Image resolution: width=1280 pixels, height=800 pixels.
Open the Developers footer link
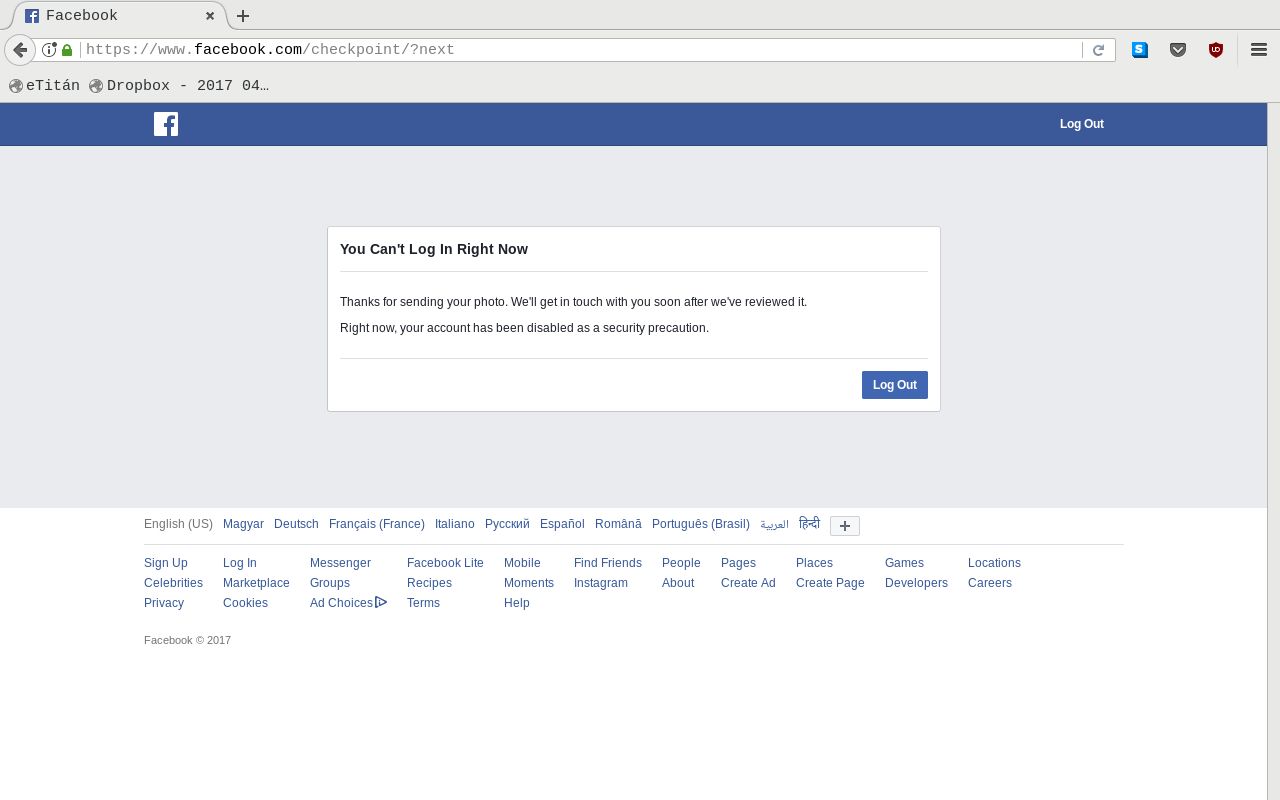pos(916,583)
